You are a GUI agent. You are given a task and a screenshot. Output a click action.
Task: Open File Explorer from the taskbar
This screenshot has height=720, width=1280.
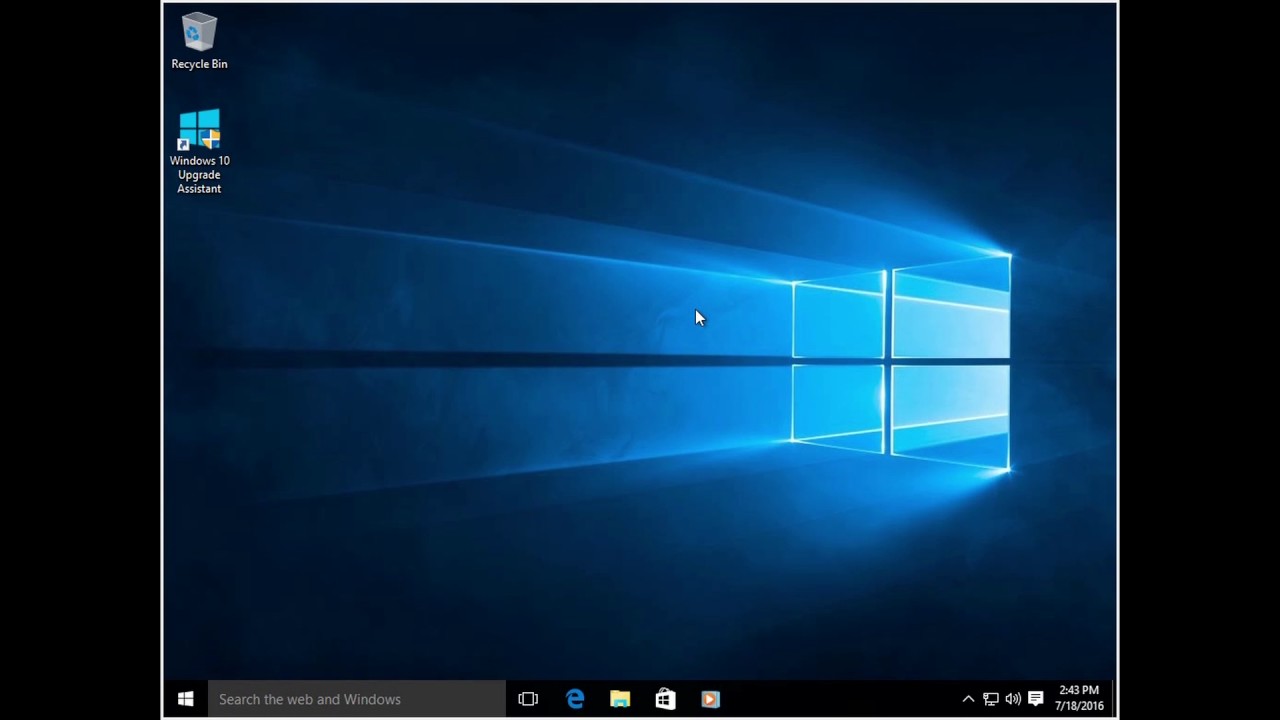pos(620,699)
